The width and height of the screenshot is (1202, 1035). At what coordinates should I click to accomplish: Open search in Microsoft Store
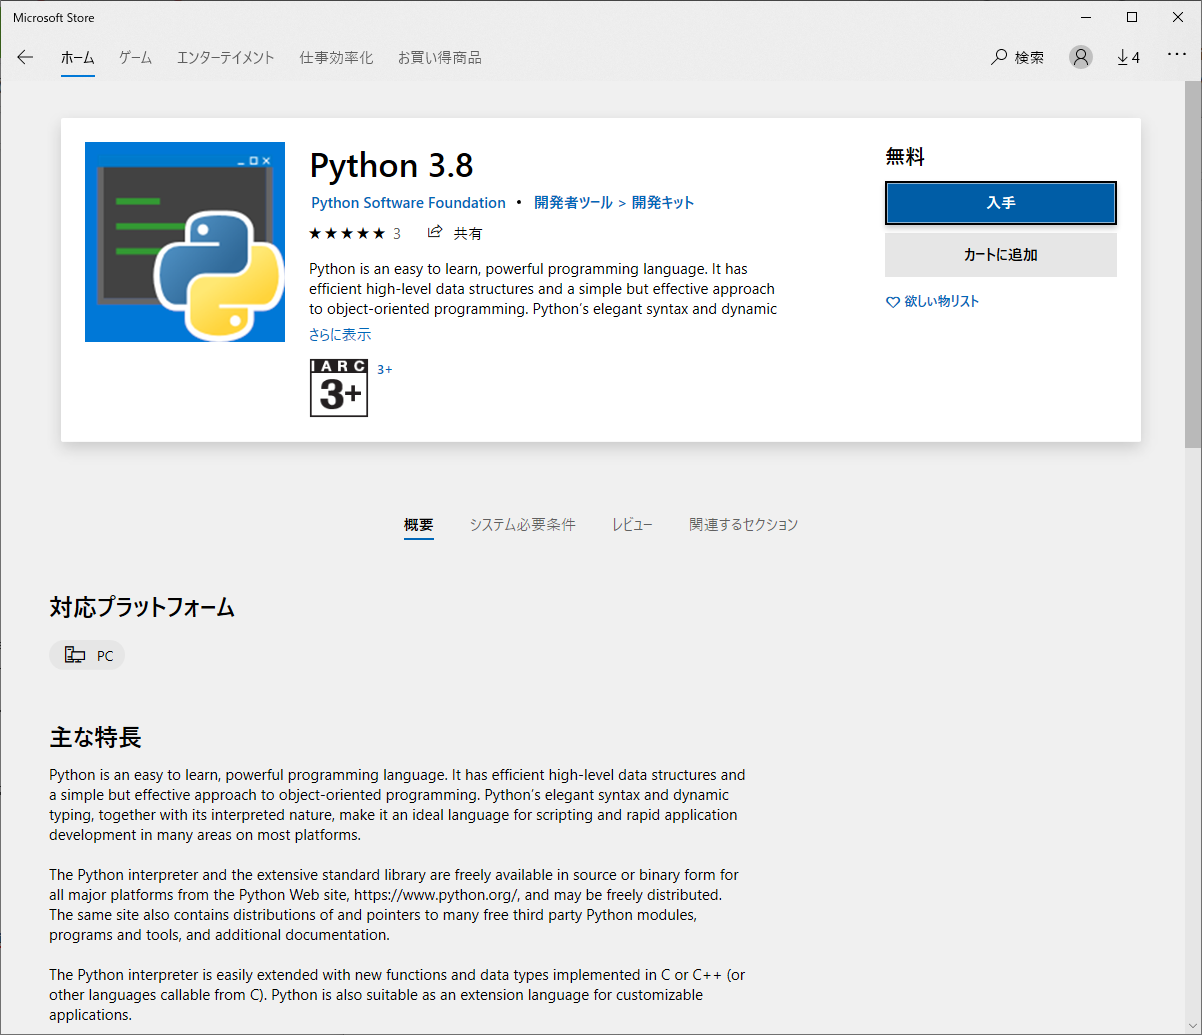point(1017,57)
